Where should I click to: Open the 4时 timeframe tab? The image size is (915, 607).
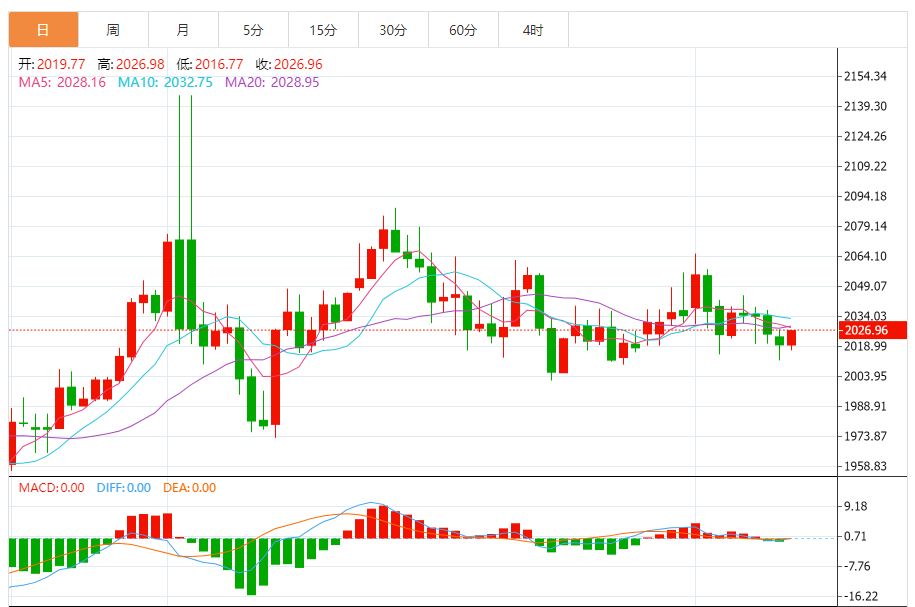pos(533,30)
